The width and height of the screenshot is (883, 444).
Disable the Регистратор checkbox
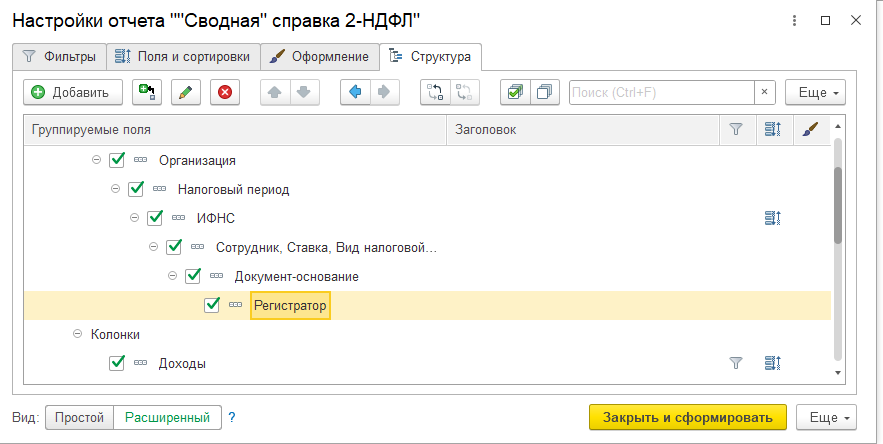tap(211, 305)
